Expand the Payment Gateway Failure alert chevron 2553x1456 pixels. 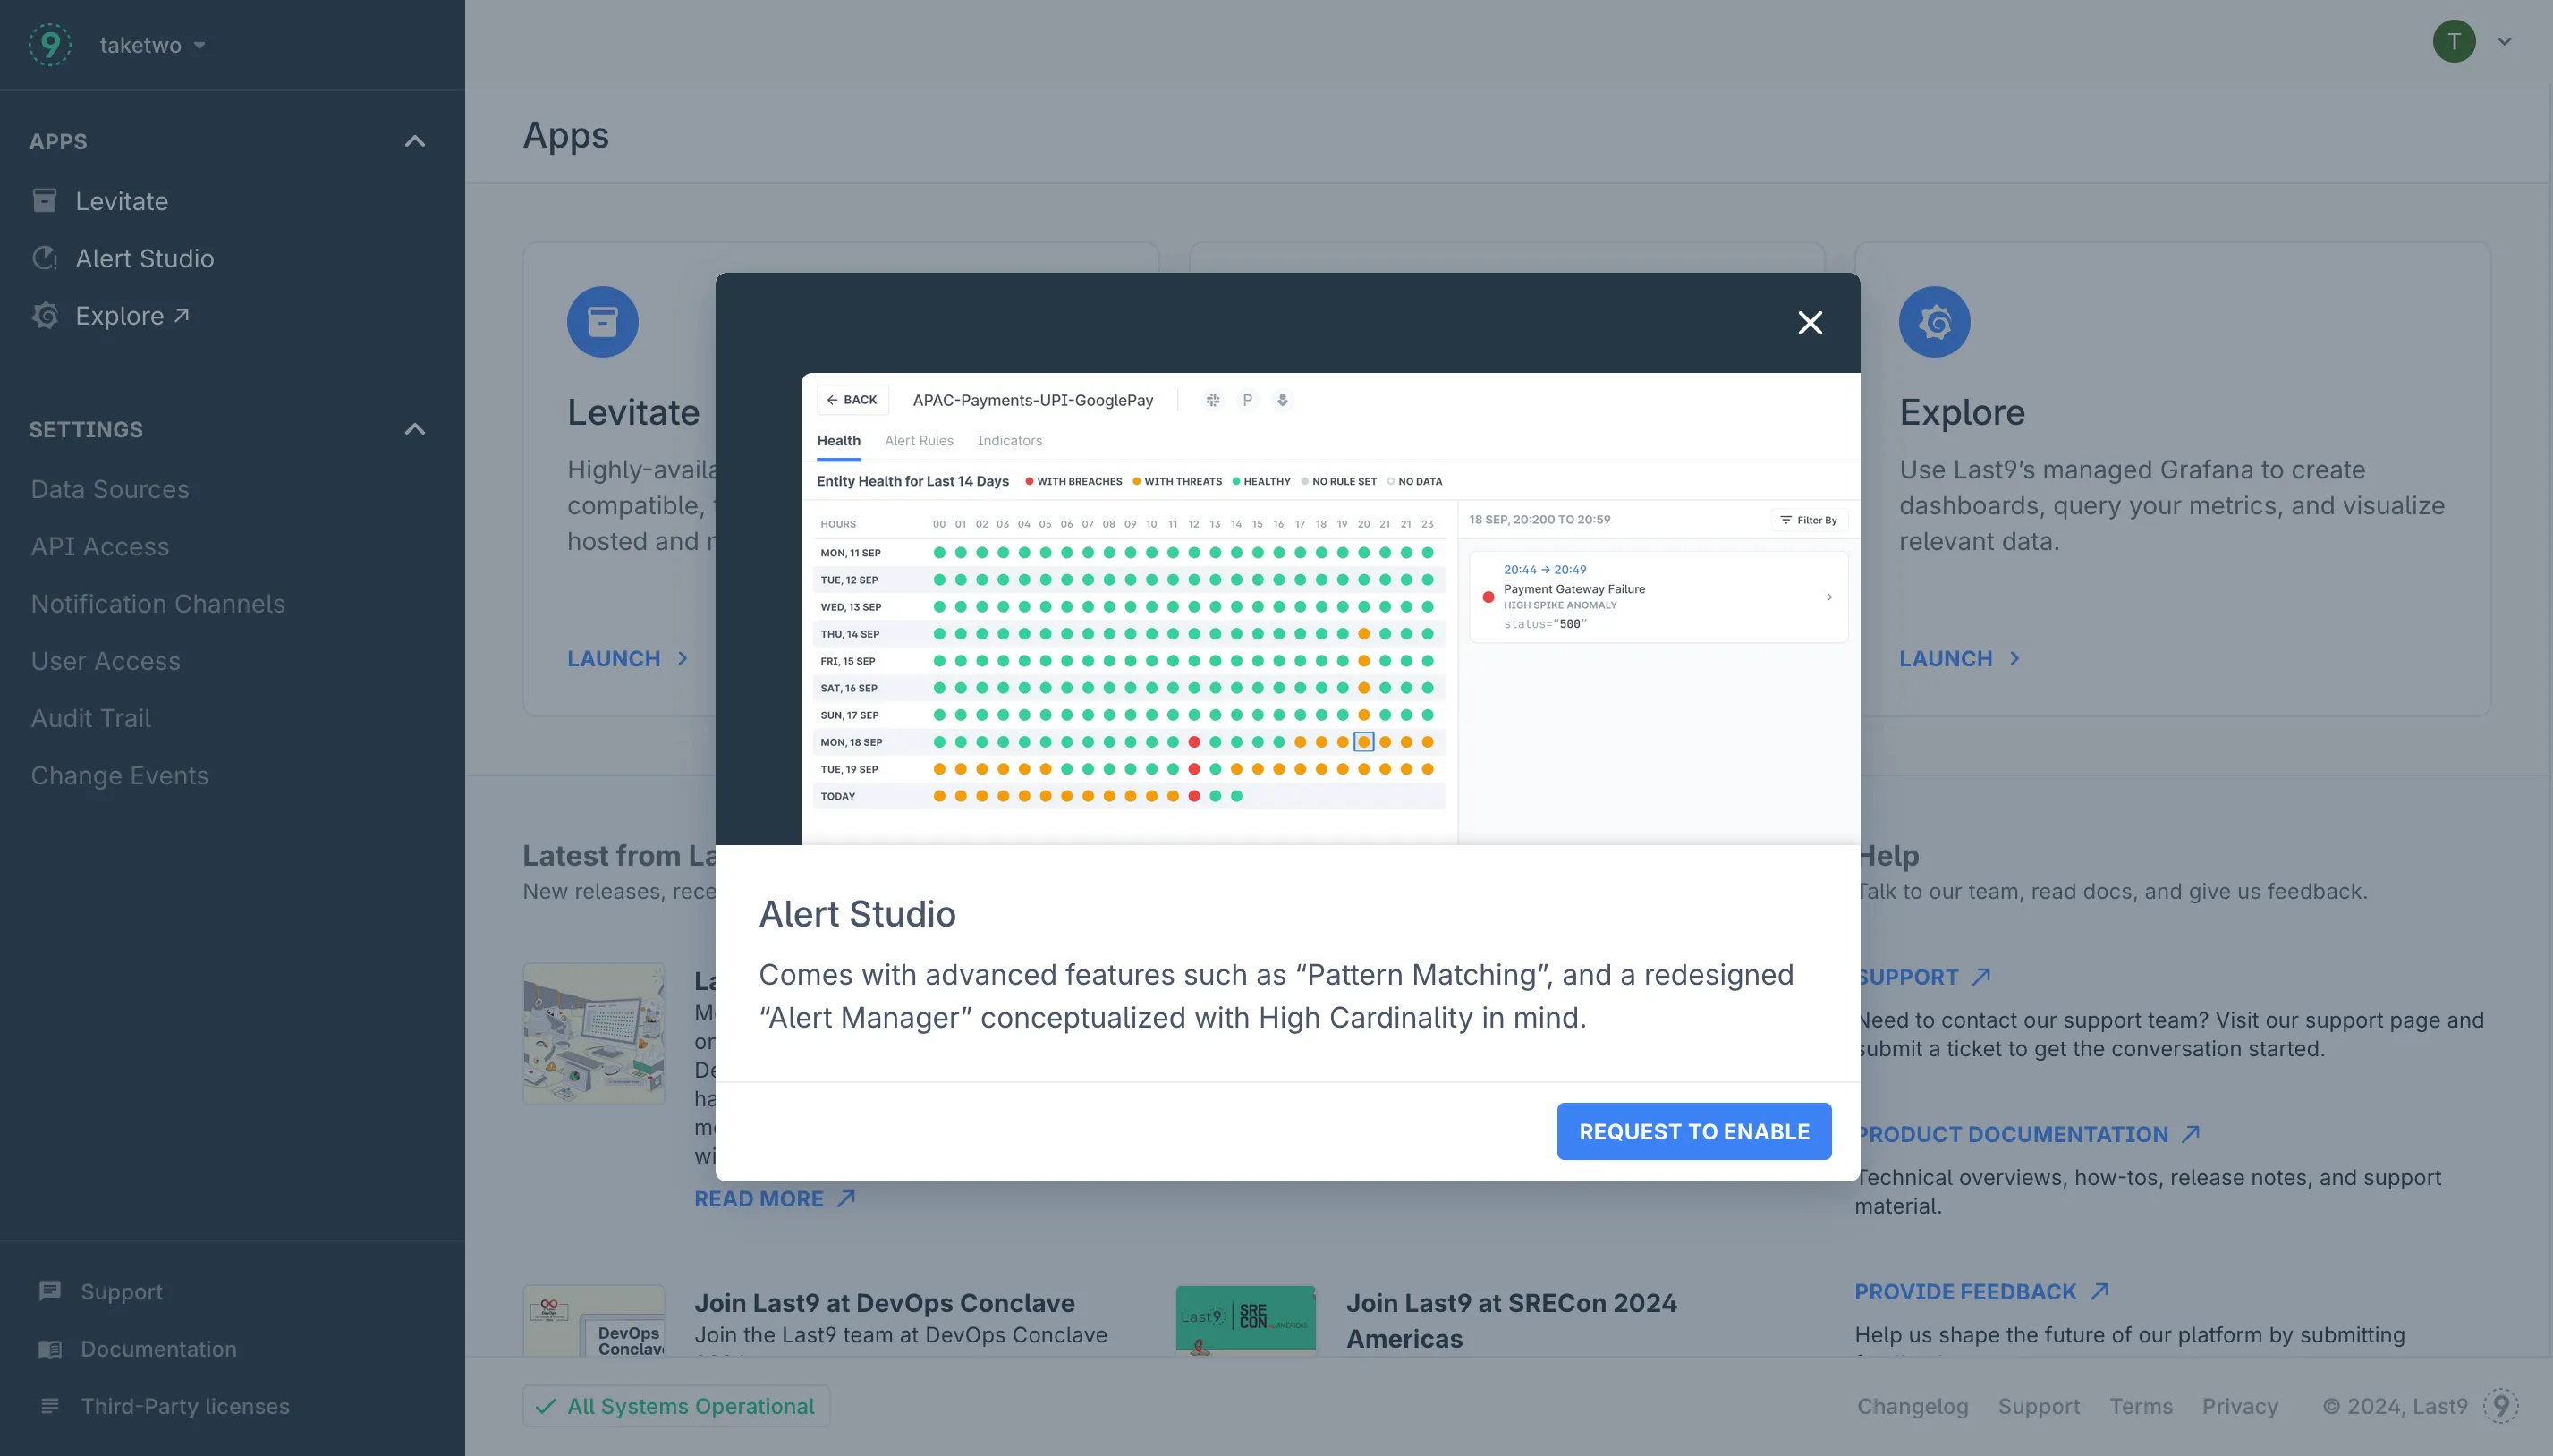click(1829, 597)
